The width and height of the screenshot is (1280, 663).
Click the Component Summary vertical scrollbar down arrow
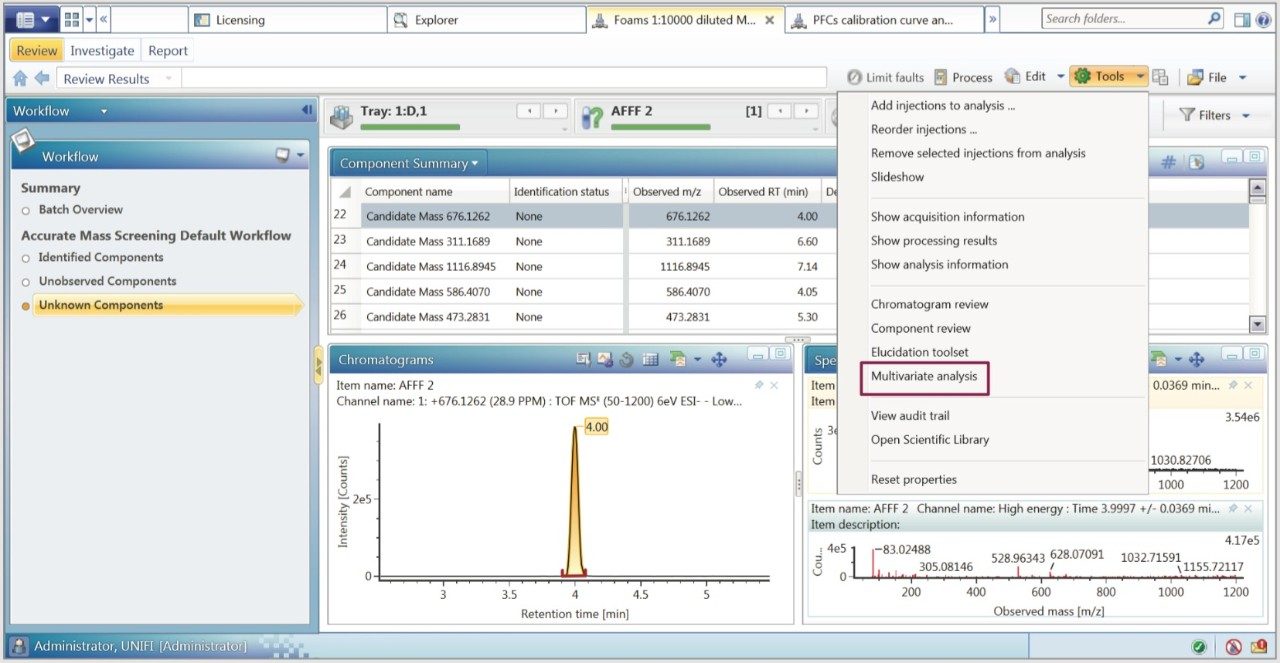point(1258,323)
